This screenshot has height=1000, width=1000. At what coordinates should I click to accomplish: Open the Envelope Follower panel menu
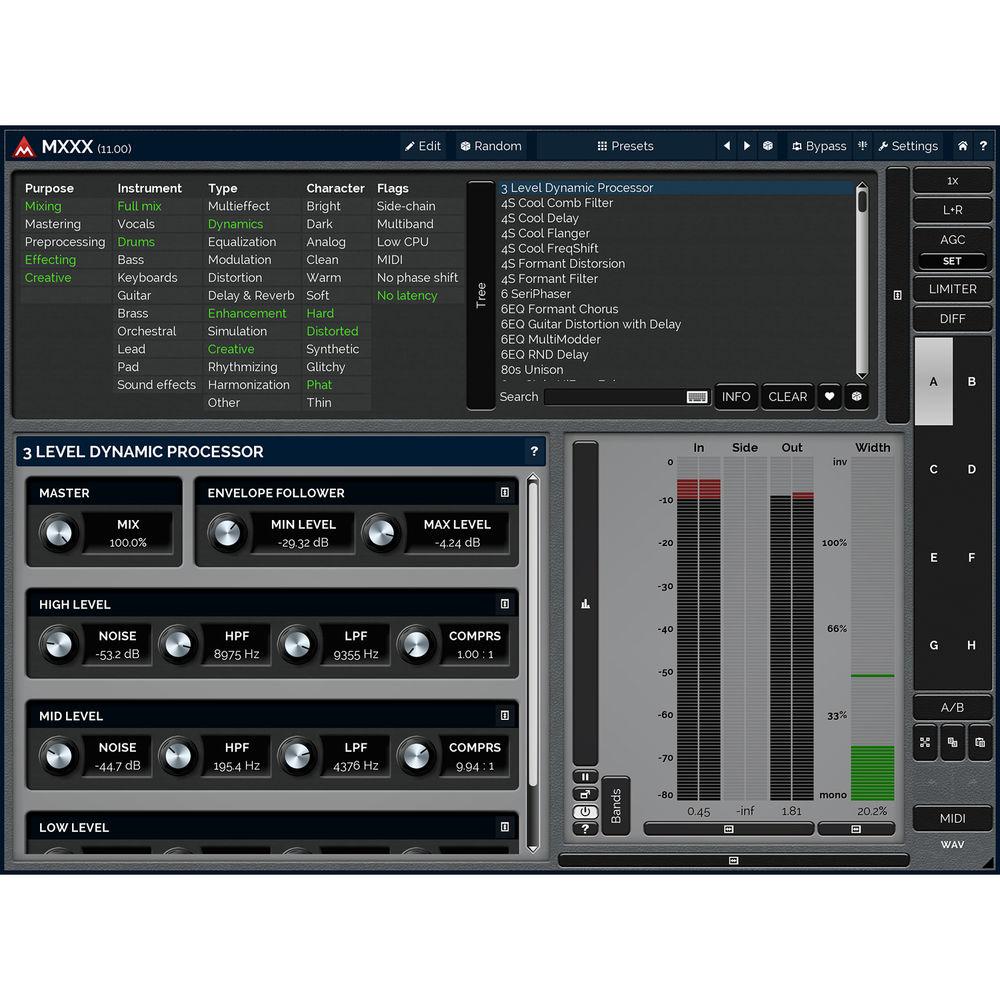pos(504,493)
